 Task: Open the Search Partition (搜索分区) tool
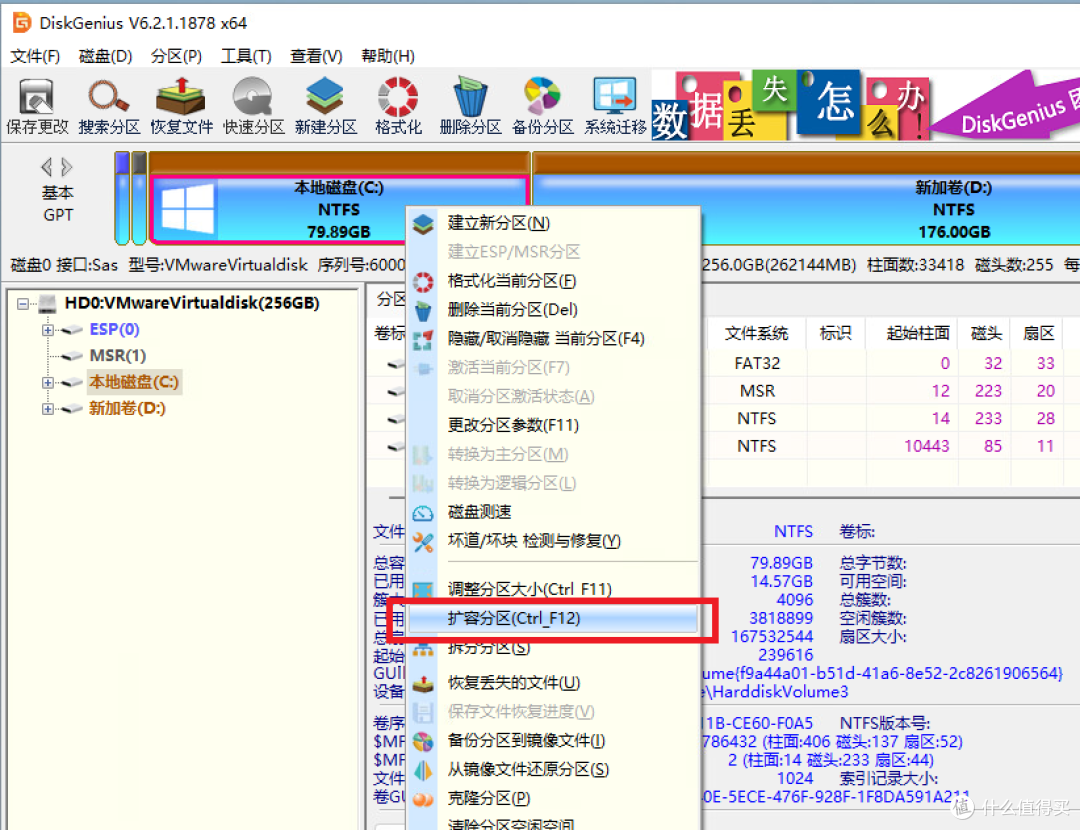pyautogui.click(x=109, y=107)
